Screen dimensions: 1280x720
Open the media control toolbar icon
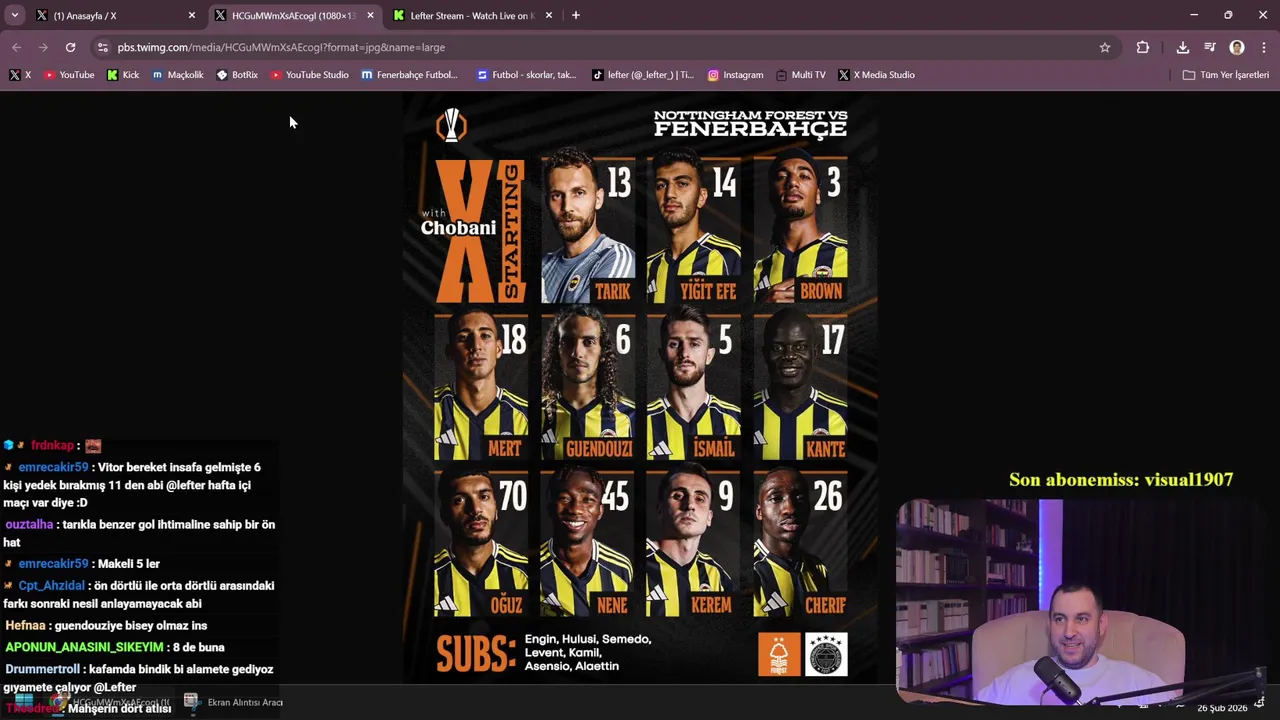pyautogui.click(x=1210, y=47)
